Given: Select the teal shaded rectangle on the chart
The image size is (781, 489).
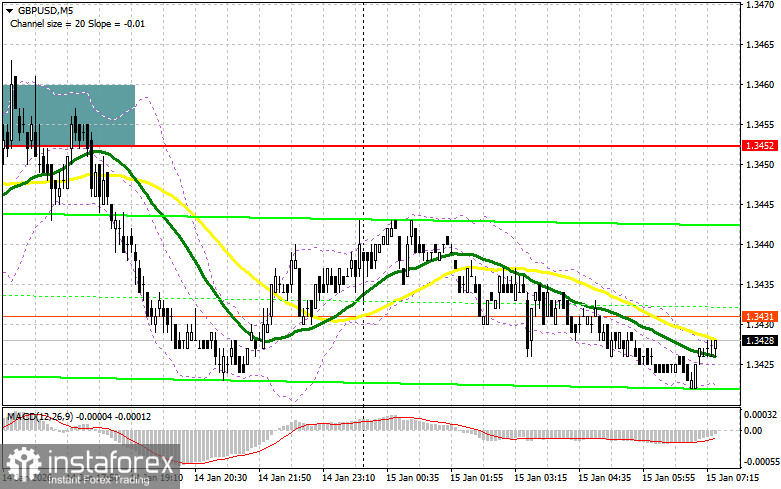Looking at the screenshot, I should click(69, 115).
